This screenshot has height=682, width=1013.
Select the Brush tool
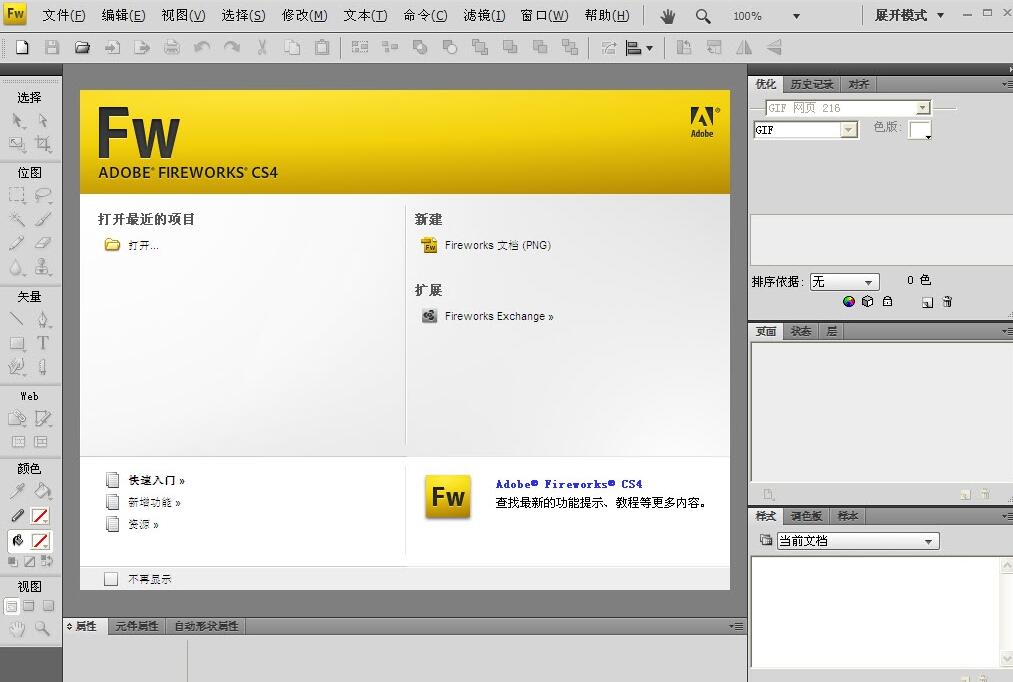43,219
